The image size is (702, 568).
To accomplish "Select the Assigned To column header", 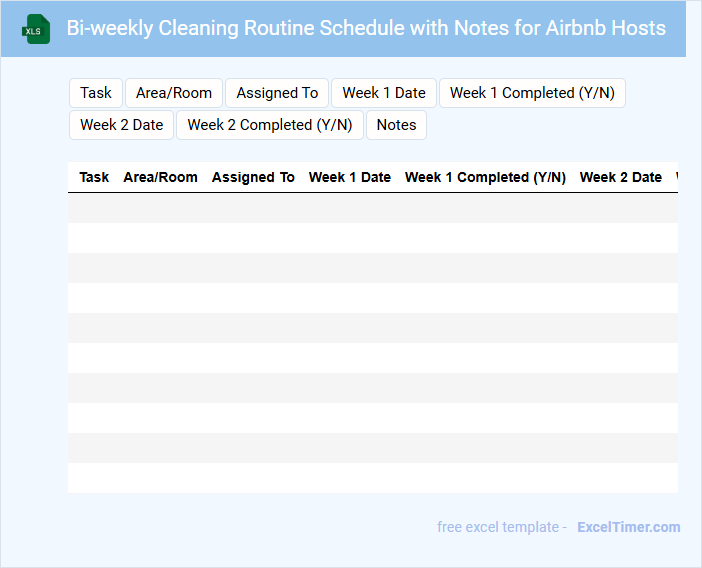I will coord(253,177).
